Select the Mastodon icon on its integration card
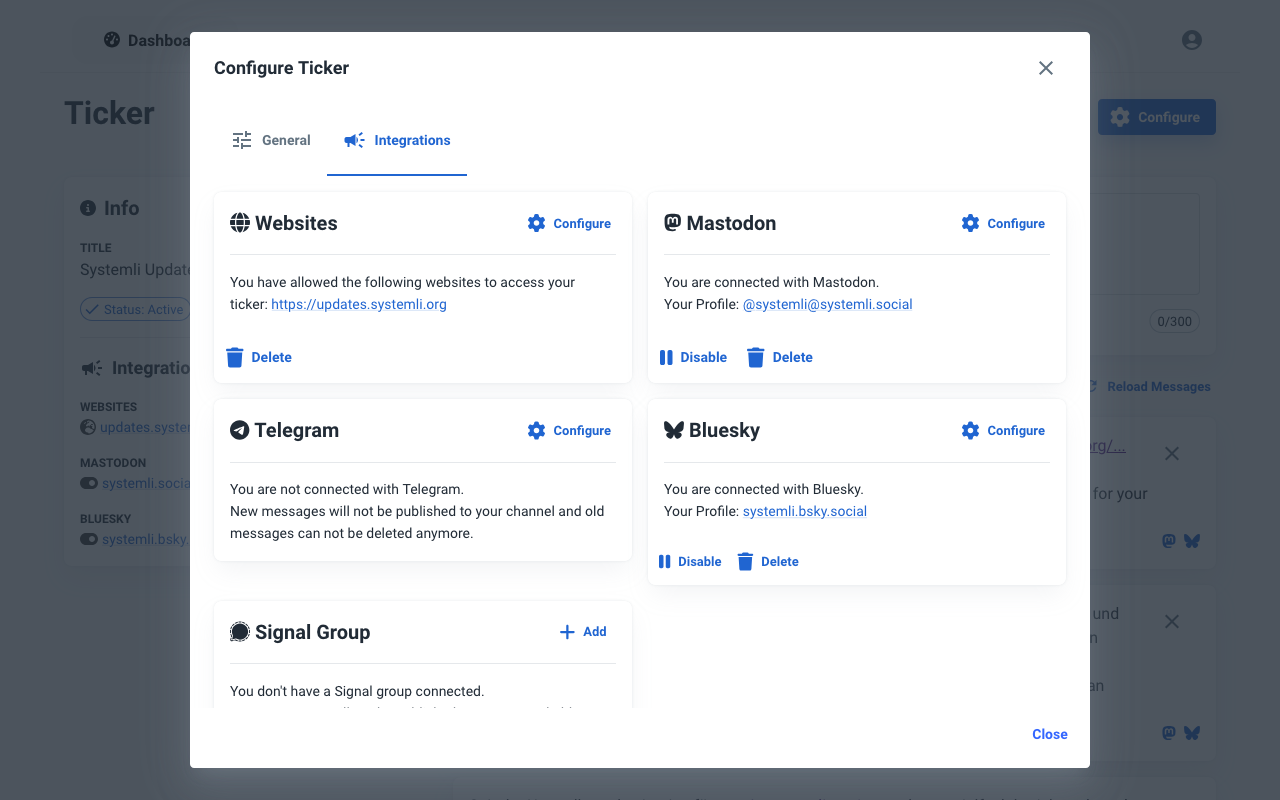The height and width of the screenshot is (800, 1280). pyautogui.click(x=674, y=223)
